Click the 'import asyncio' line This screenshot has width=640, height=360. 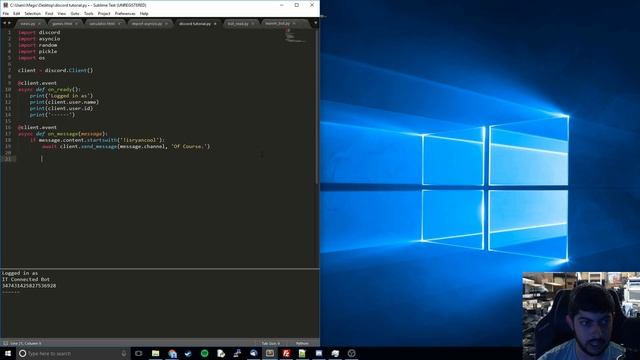39,39
